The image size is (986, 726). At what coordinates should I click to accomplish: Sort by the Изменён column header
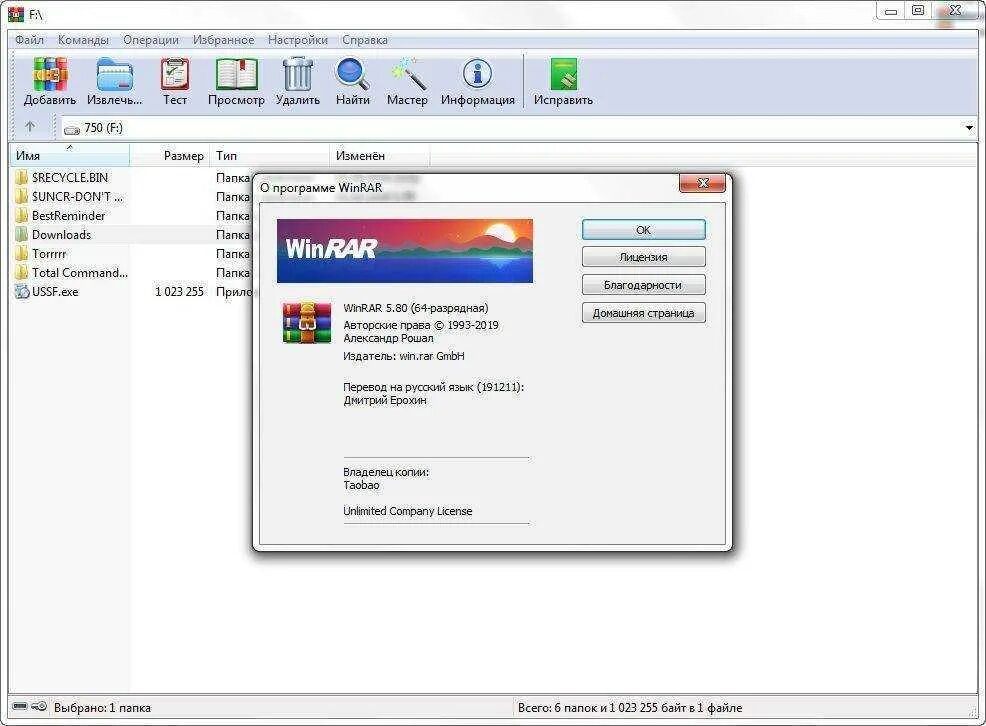click(x=380, y=155)
